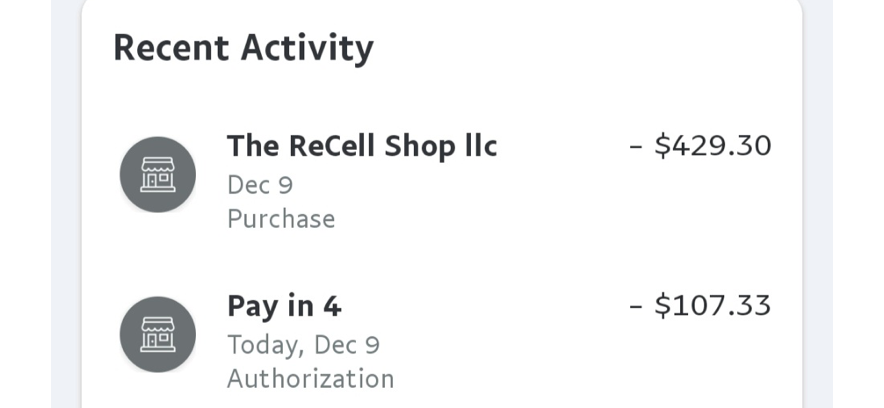Click the Recent Activity heading

244,49
